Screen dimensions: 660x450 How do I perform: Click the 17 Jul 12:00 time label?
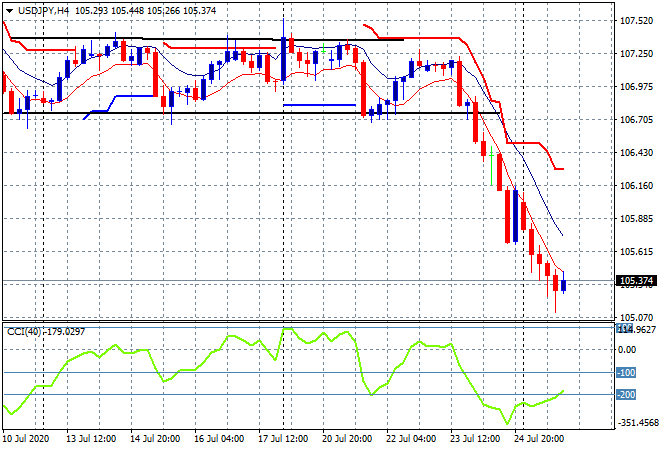pyautogui.click(x=283, y=439)
